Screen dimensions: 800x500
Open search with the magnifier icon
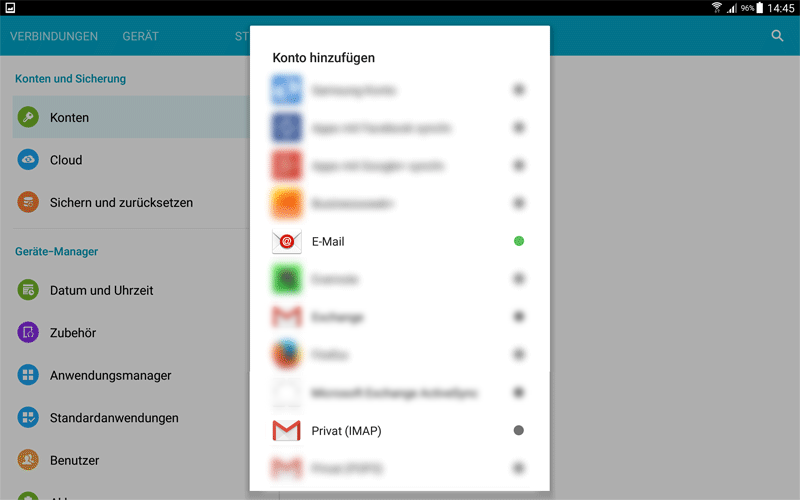[777, 36]
